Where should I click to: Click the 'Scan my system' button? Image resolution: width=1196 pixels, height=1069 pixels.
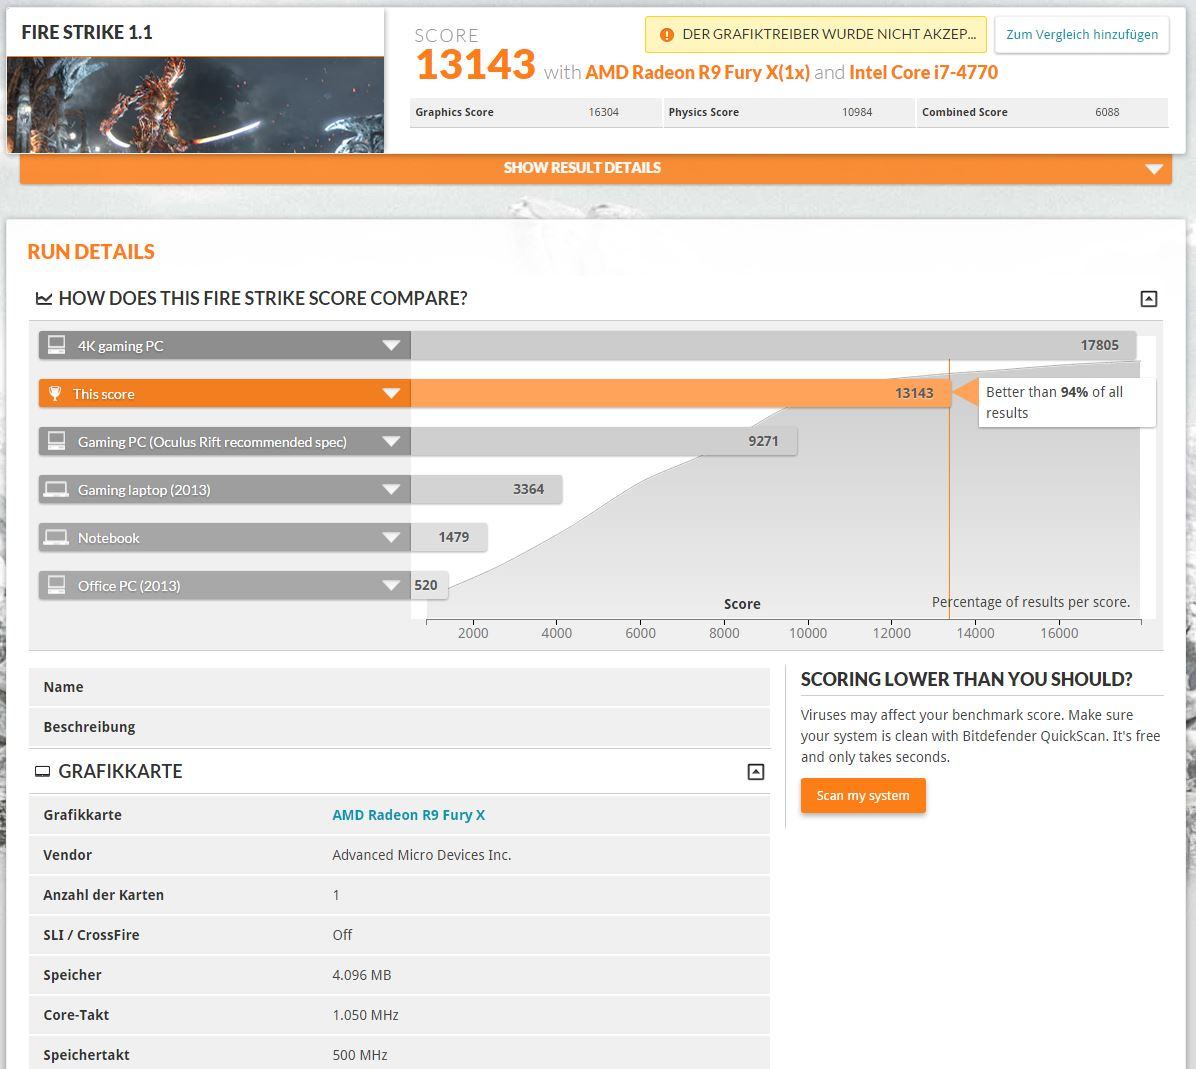coord(863,796)
